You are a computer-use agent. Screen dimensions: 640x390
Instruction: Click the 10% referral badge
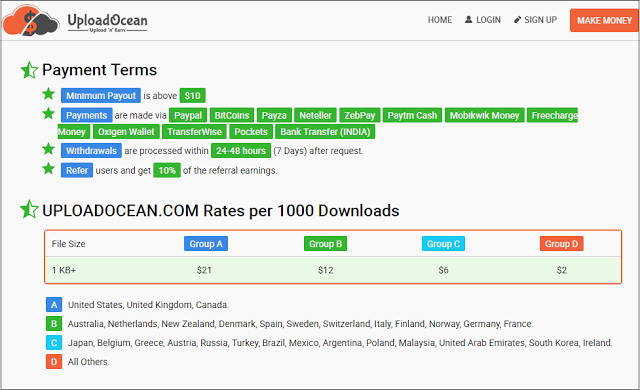pyautogui.click(x=167, y=170)
